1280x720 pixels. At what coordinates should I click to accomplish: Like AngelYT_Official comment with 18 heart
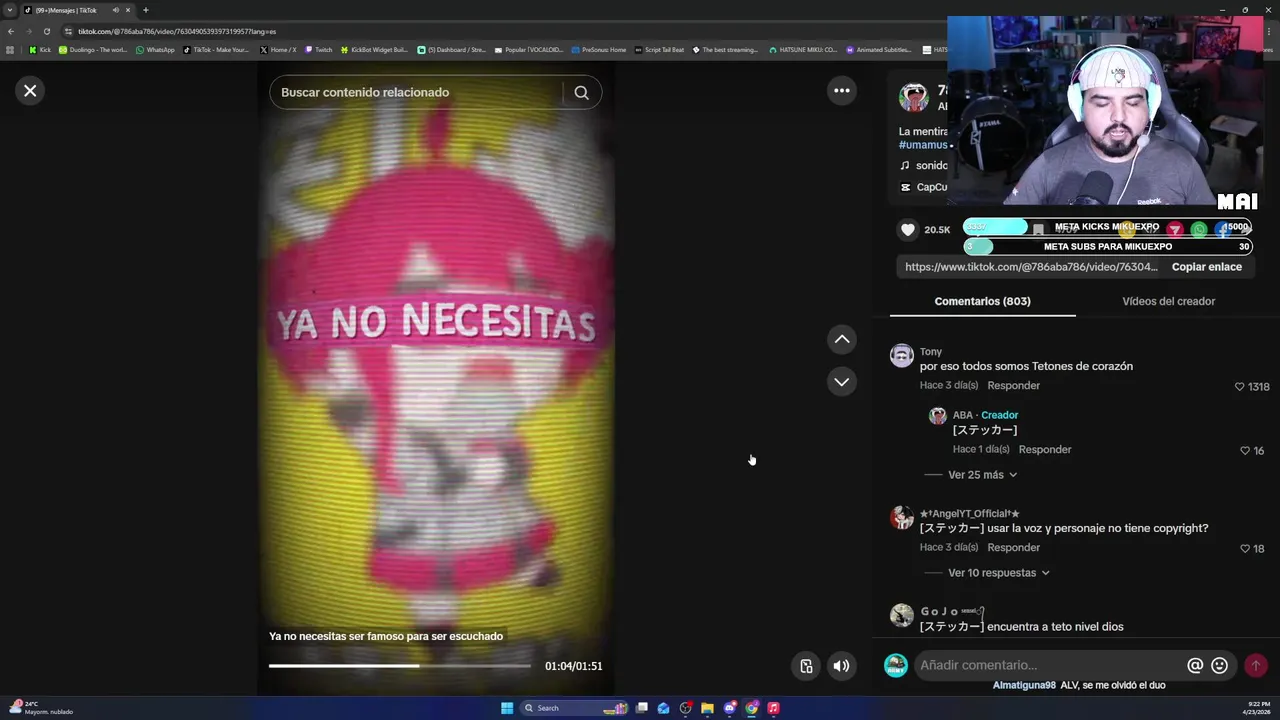click(x=1245, y=549)
